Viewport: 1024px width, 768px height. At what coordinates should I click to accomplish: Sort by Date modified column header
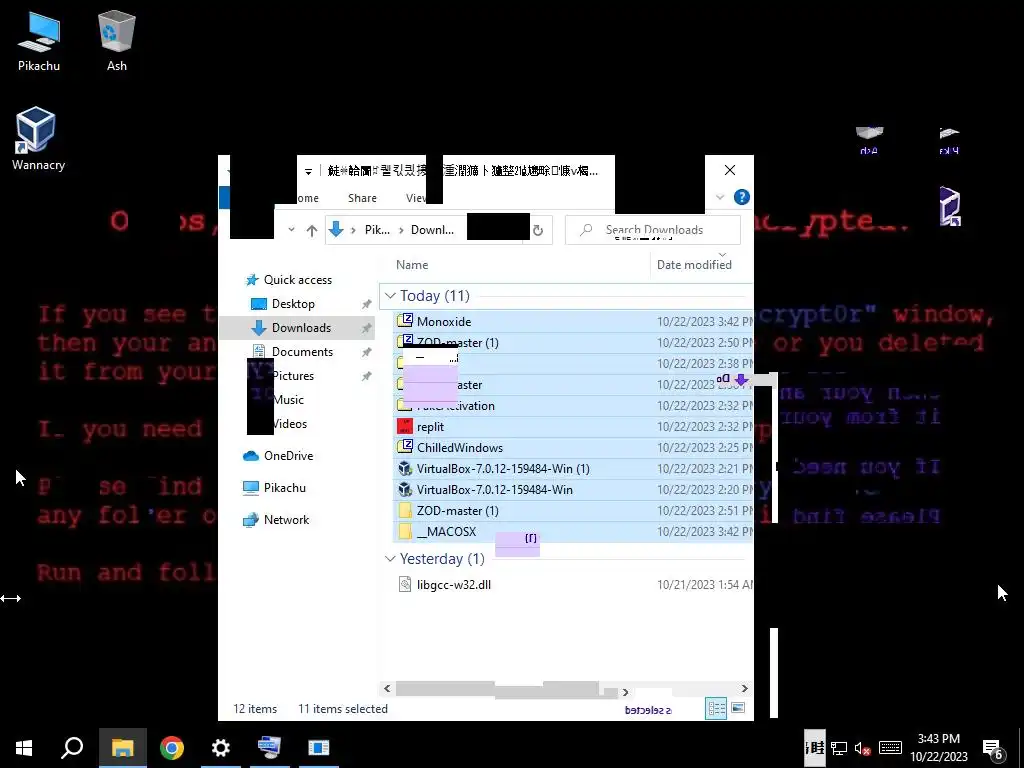click(694, 264)
